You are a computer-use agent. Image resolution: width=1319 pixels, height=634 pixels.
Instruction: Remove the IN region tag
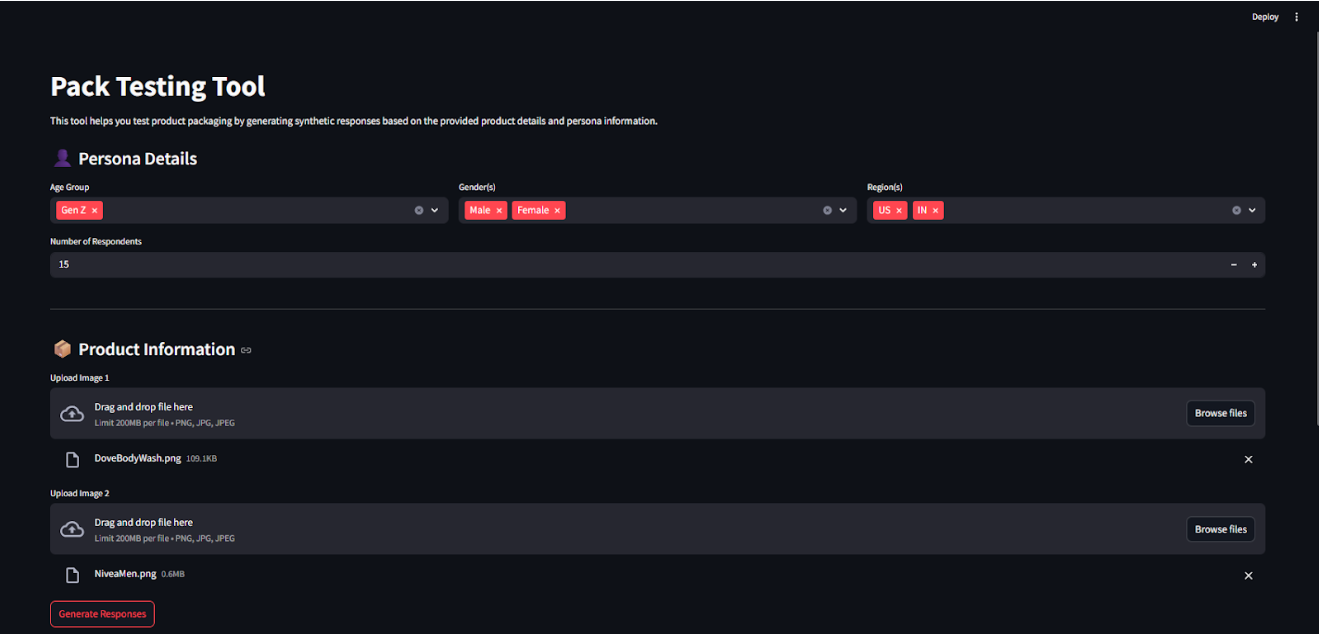point(935,210)
